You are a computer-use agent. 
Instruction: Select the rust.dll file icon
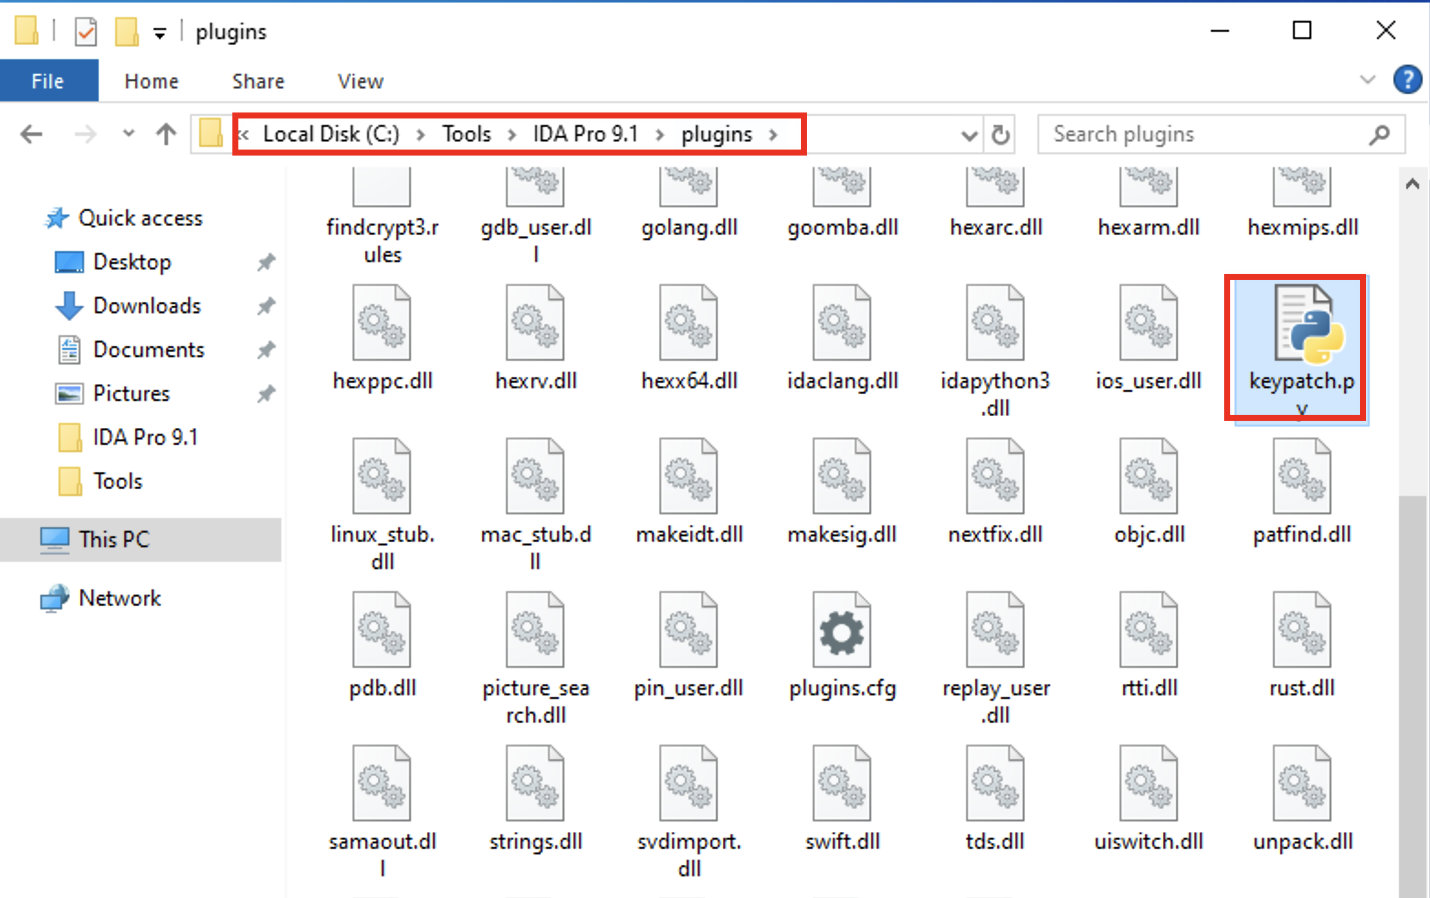(1302, 630)
